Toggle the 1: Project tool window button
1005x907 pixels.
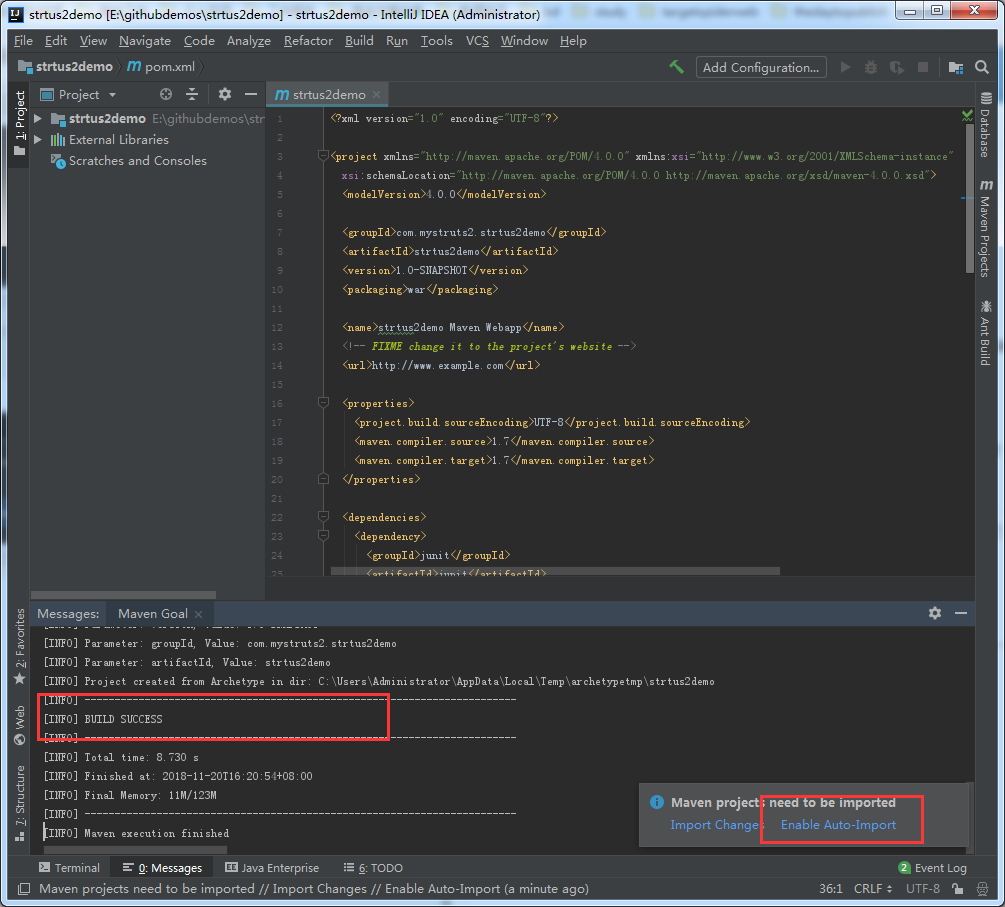(x=20, y=122)
